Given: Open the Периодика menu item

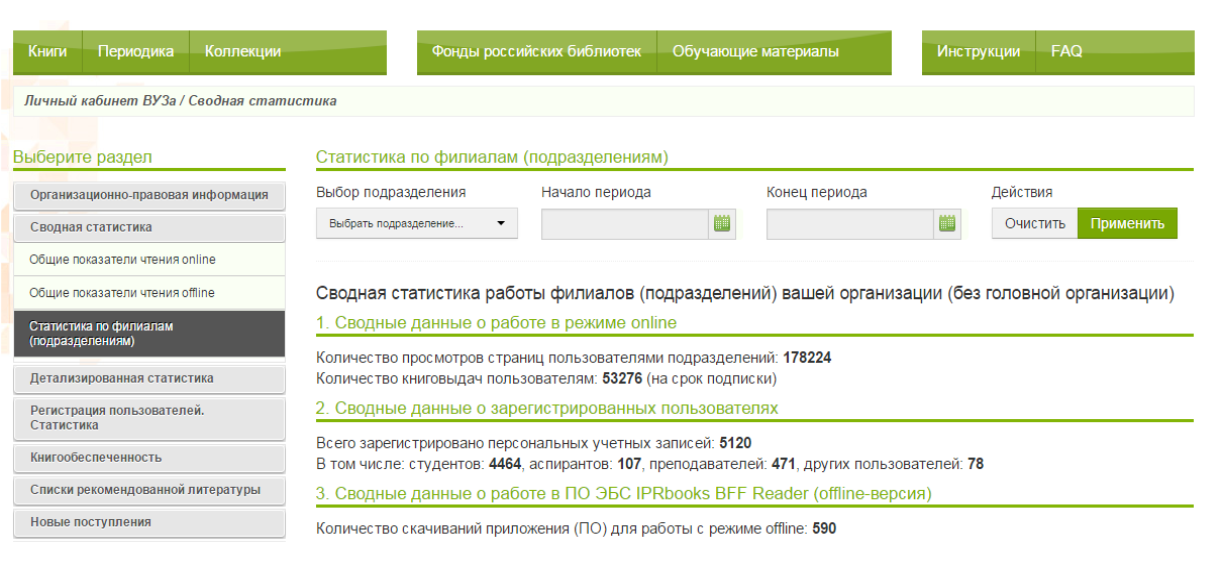Looking at the screenshot, I should tap(135, 52).
